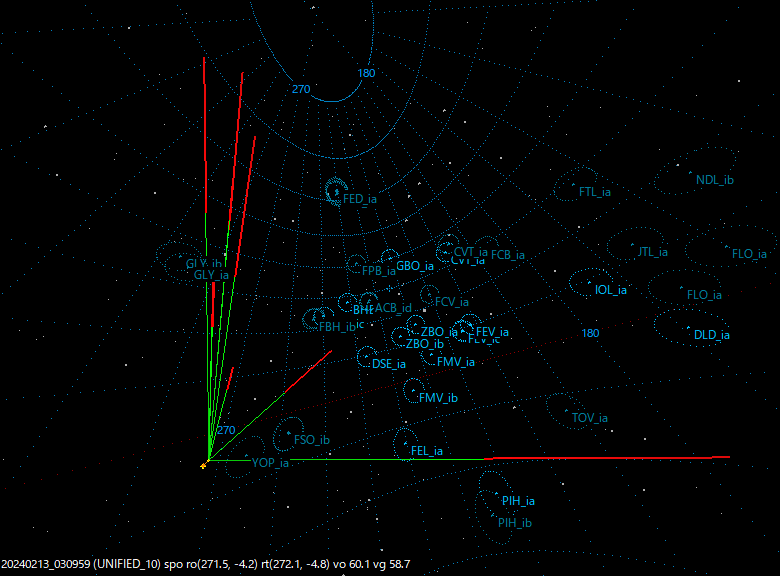Select the rt(272.1, -4.8) value
Viewport: 780px width, 576px height.
(295, 564)
